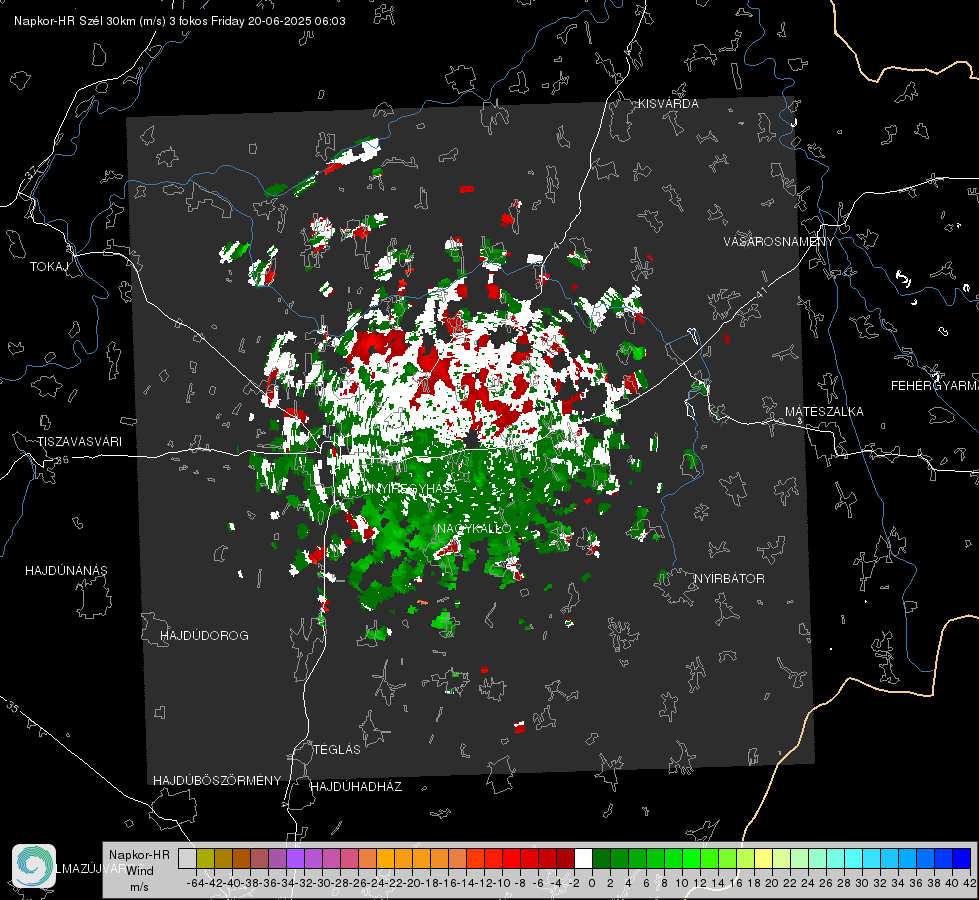Click road number 36 near Tiszavasvári

[62, 460]
